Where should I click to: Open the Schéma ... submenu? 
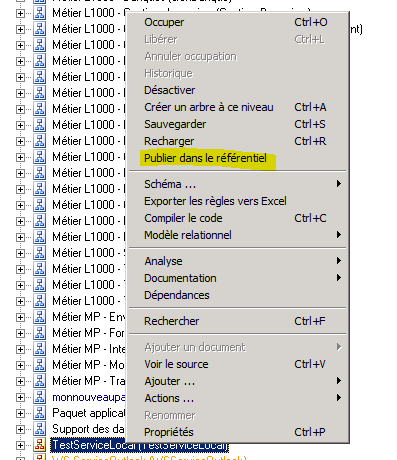coord(237,184)
